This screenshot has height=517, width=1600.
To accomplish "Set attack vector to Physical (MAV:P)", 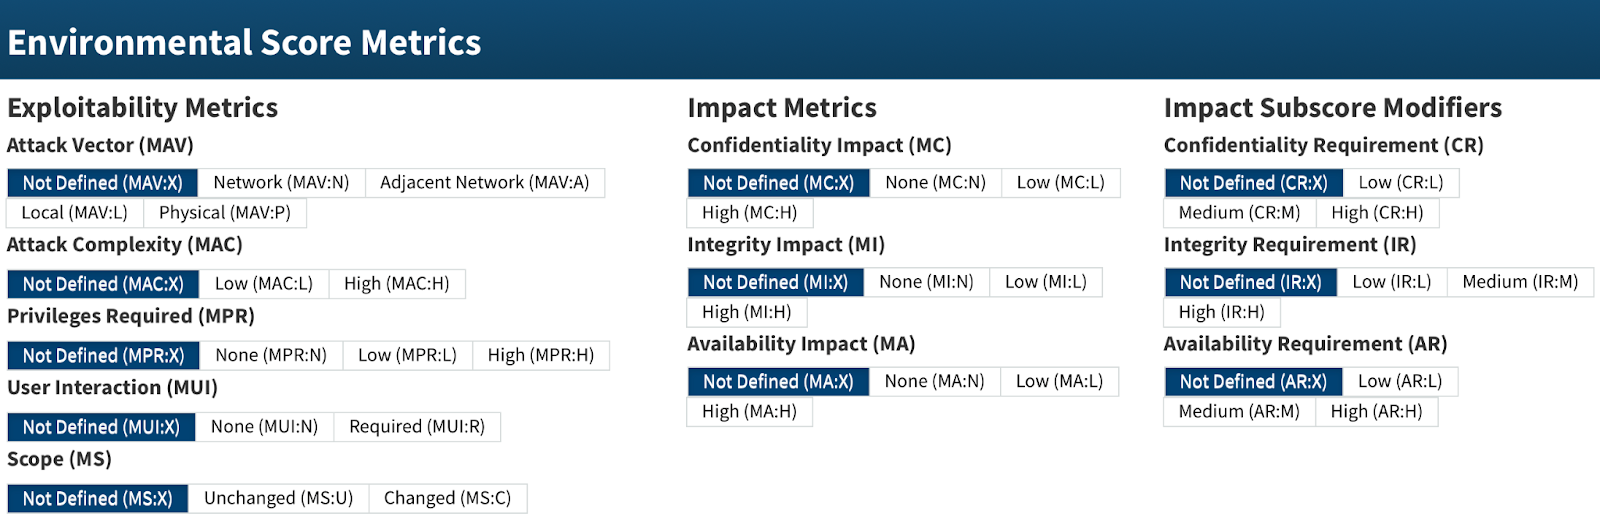I will (225, 213).
